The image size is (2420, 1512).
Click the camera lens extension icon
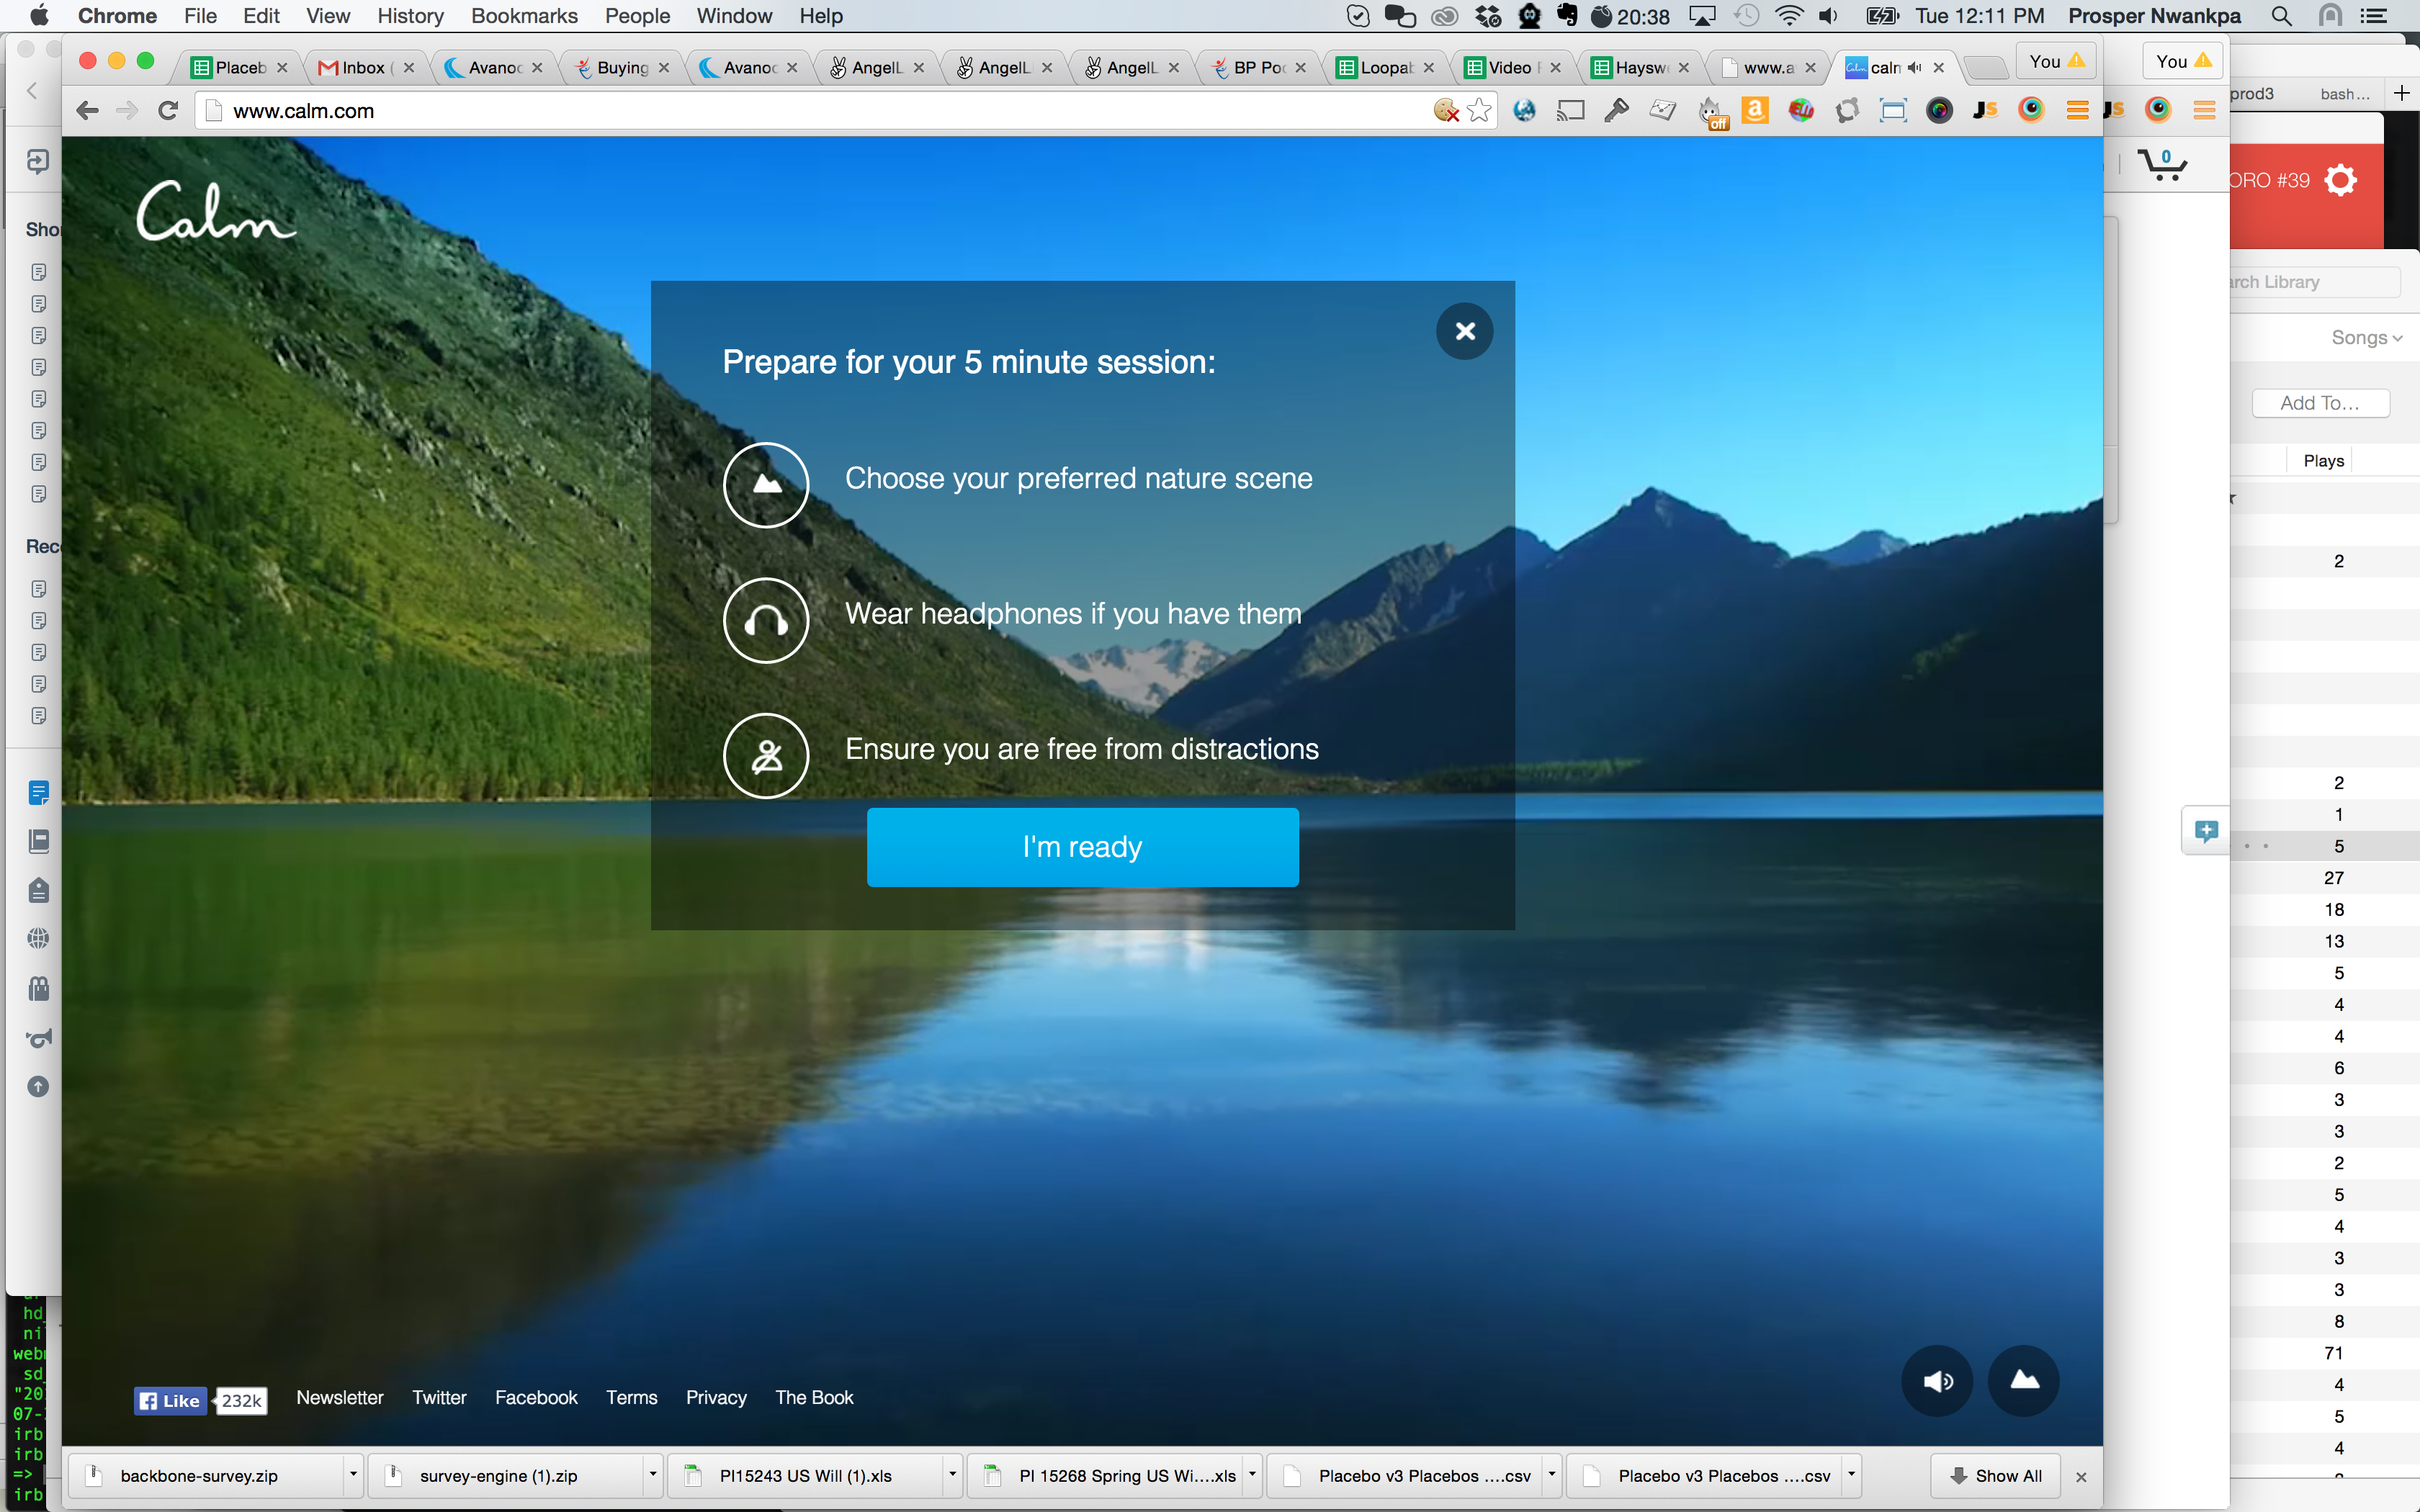[x=1939, y=111]
